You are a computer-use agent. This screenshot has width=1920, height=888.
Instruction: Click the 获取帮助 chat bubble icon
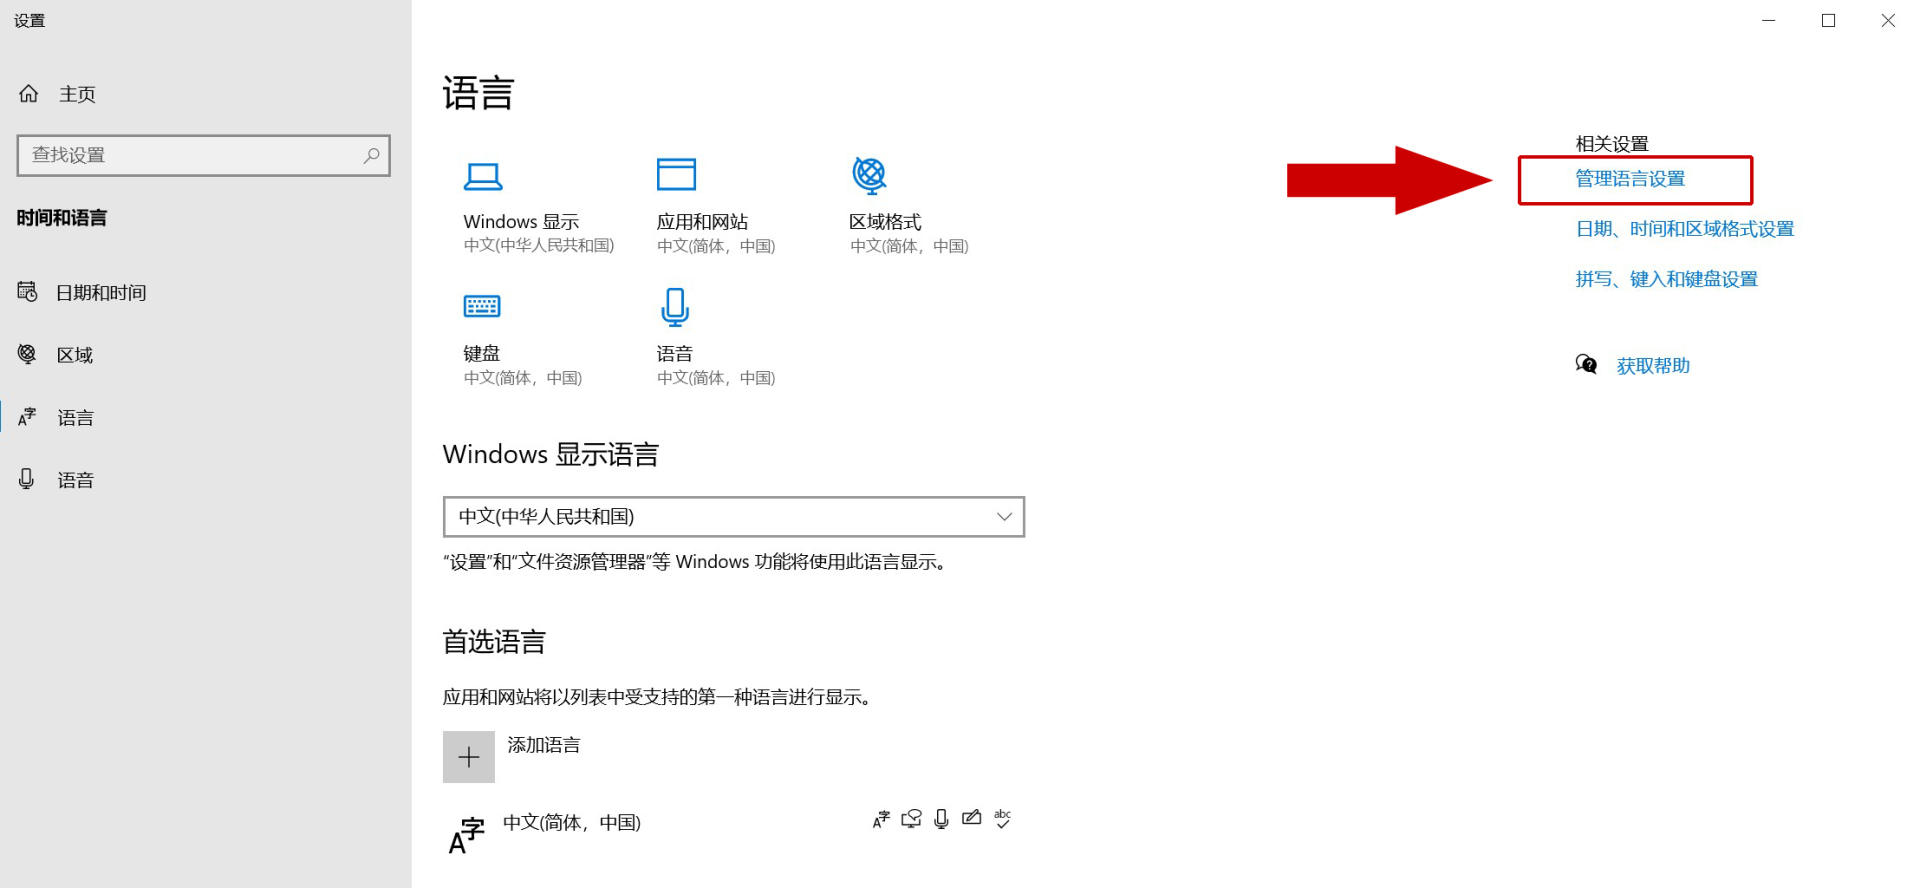[x=1586, y=364]
